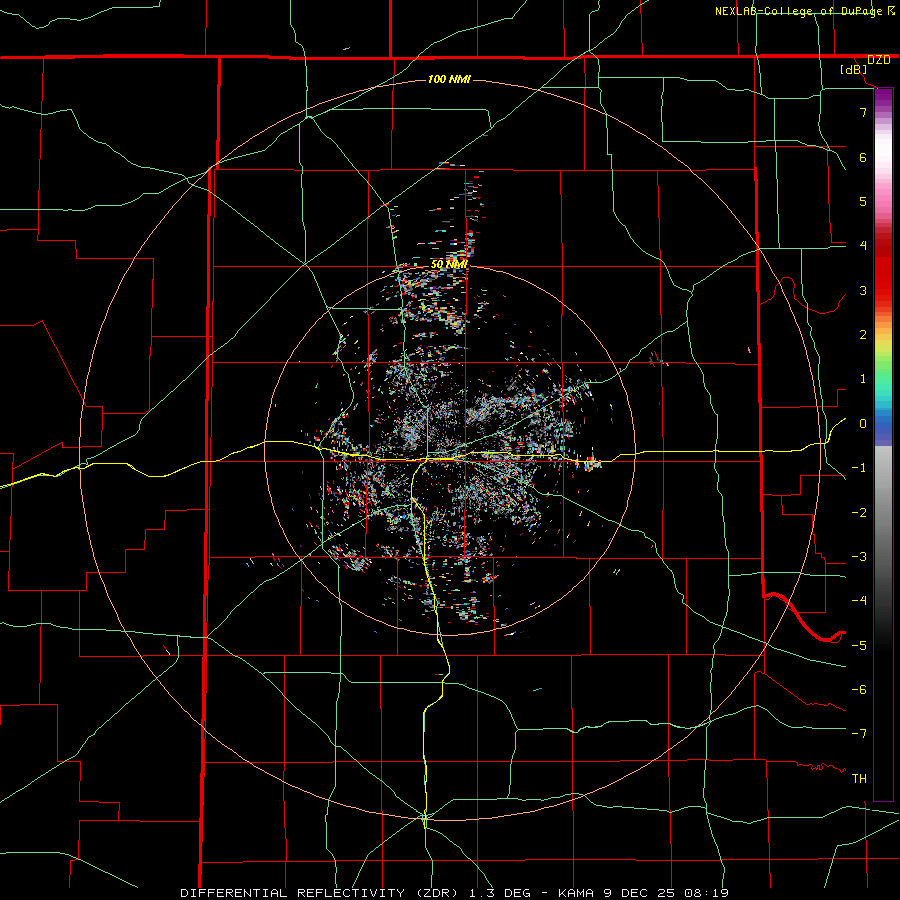Select the '-3' value on the color scale
This screenshot has width=900, height=900.
859,557
